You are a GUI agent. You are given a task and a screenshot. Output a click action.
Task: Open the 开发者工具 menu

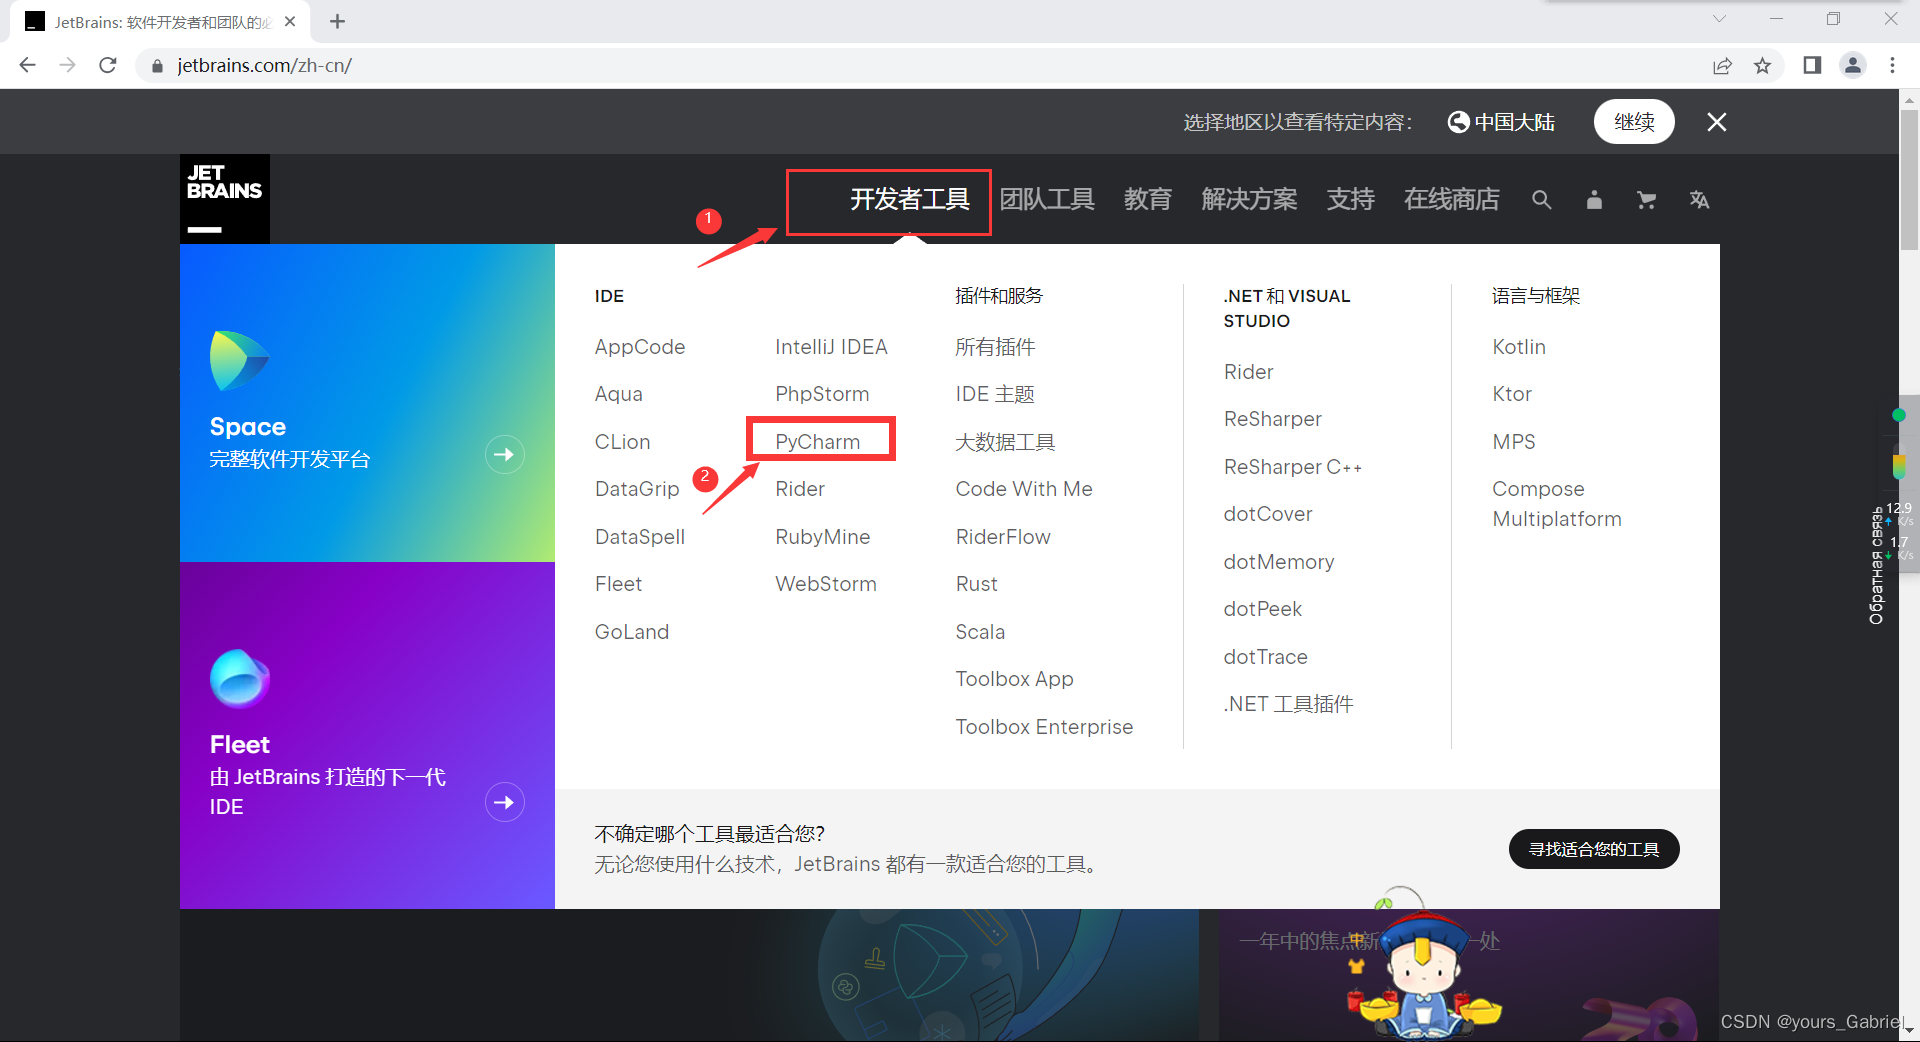pos(910,200)
